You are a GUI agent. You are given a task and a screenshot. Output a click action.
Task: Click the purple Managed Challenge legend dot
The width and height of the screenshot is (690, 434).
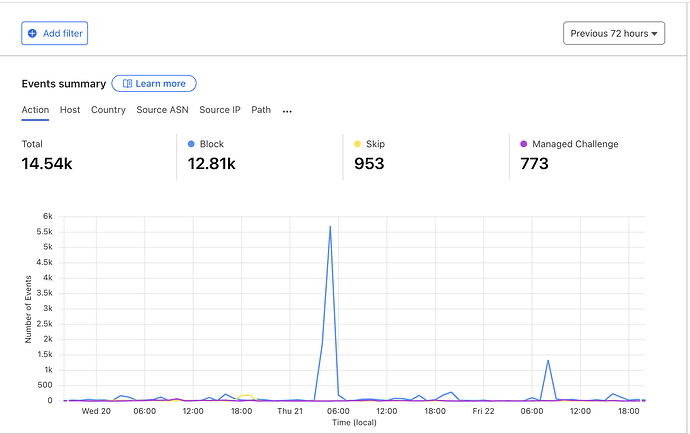[524, 144]
